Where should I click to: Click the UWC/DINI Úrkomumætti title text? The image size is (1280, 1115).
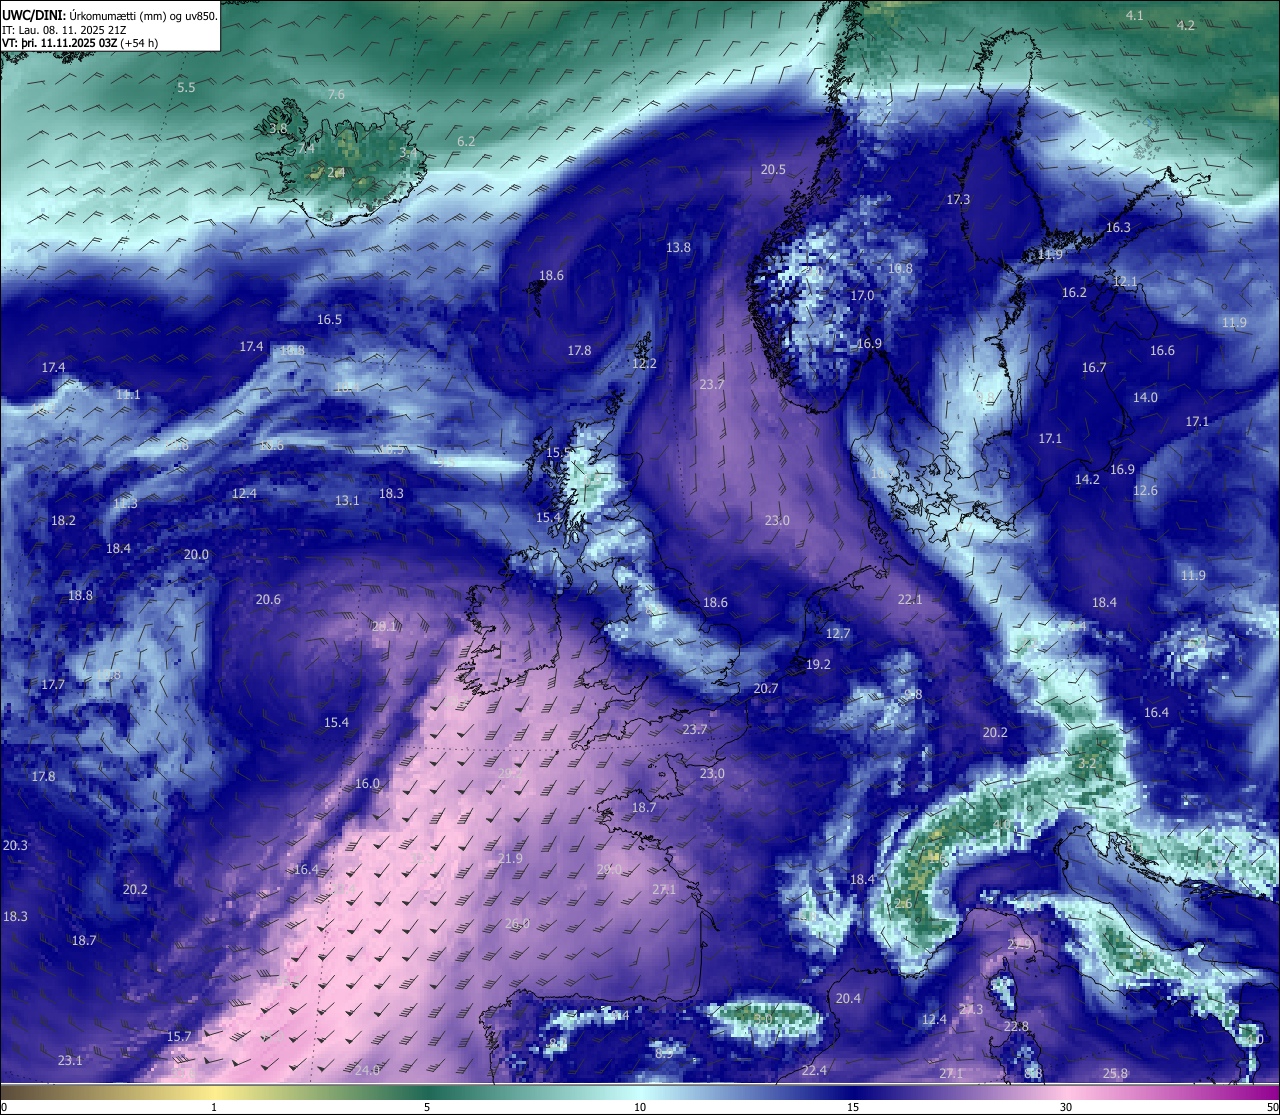click(x=110, y=15)
